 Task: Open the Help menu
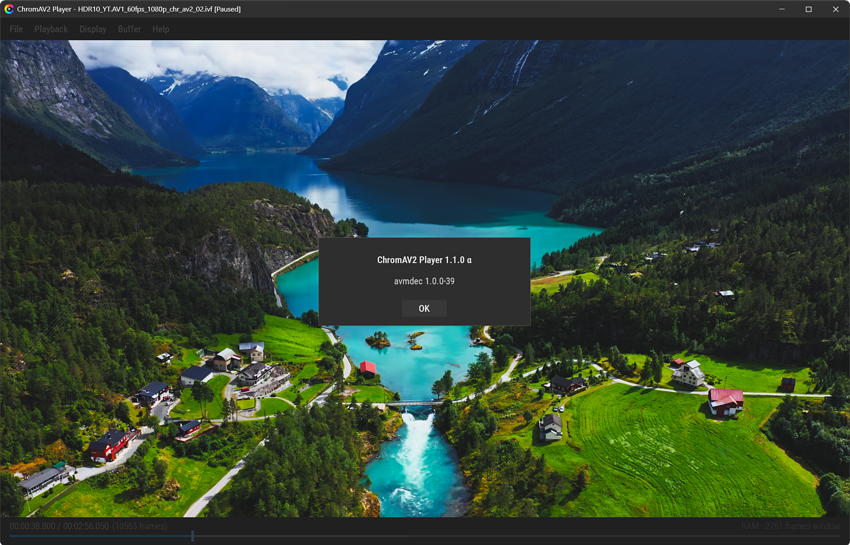(160, 29)
